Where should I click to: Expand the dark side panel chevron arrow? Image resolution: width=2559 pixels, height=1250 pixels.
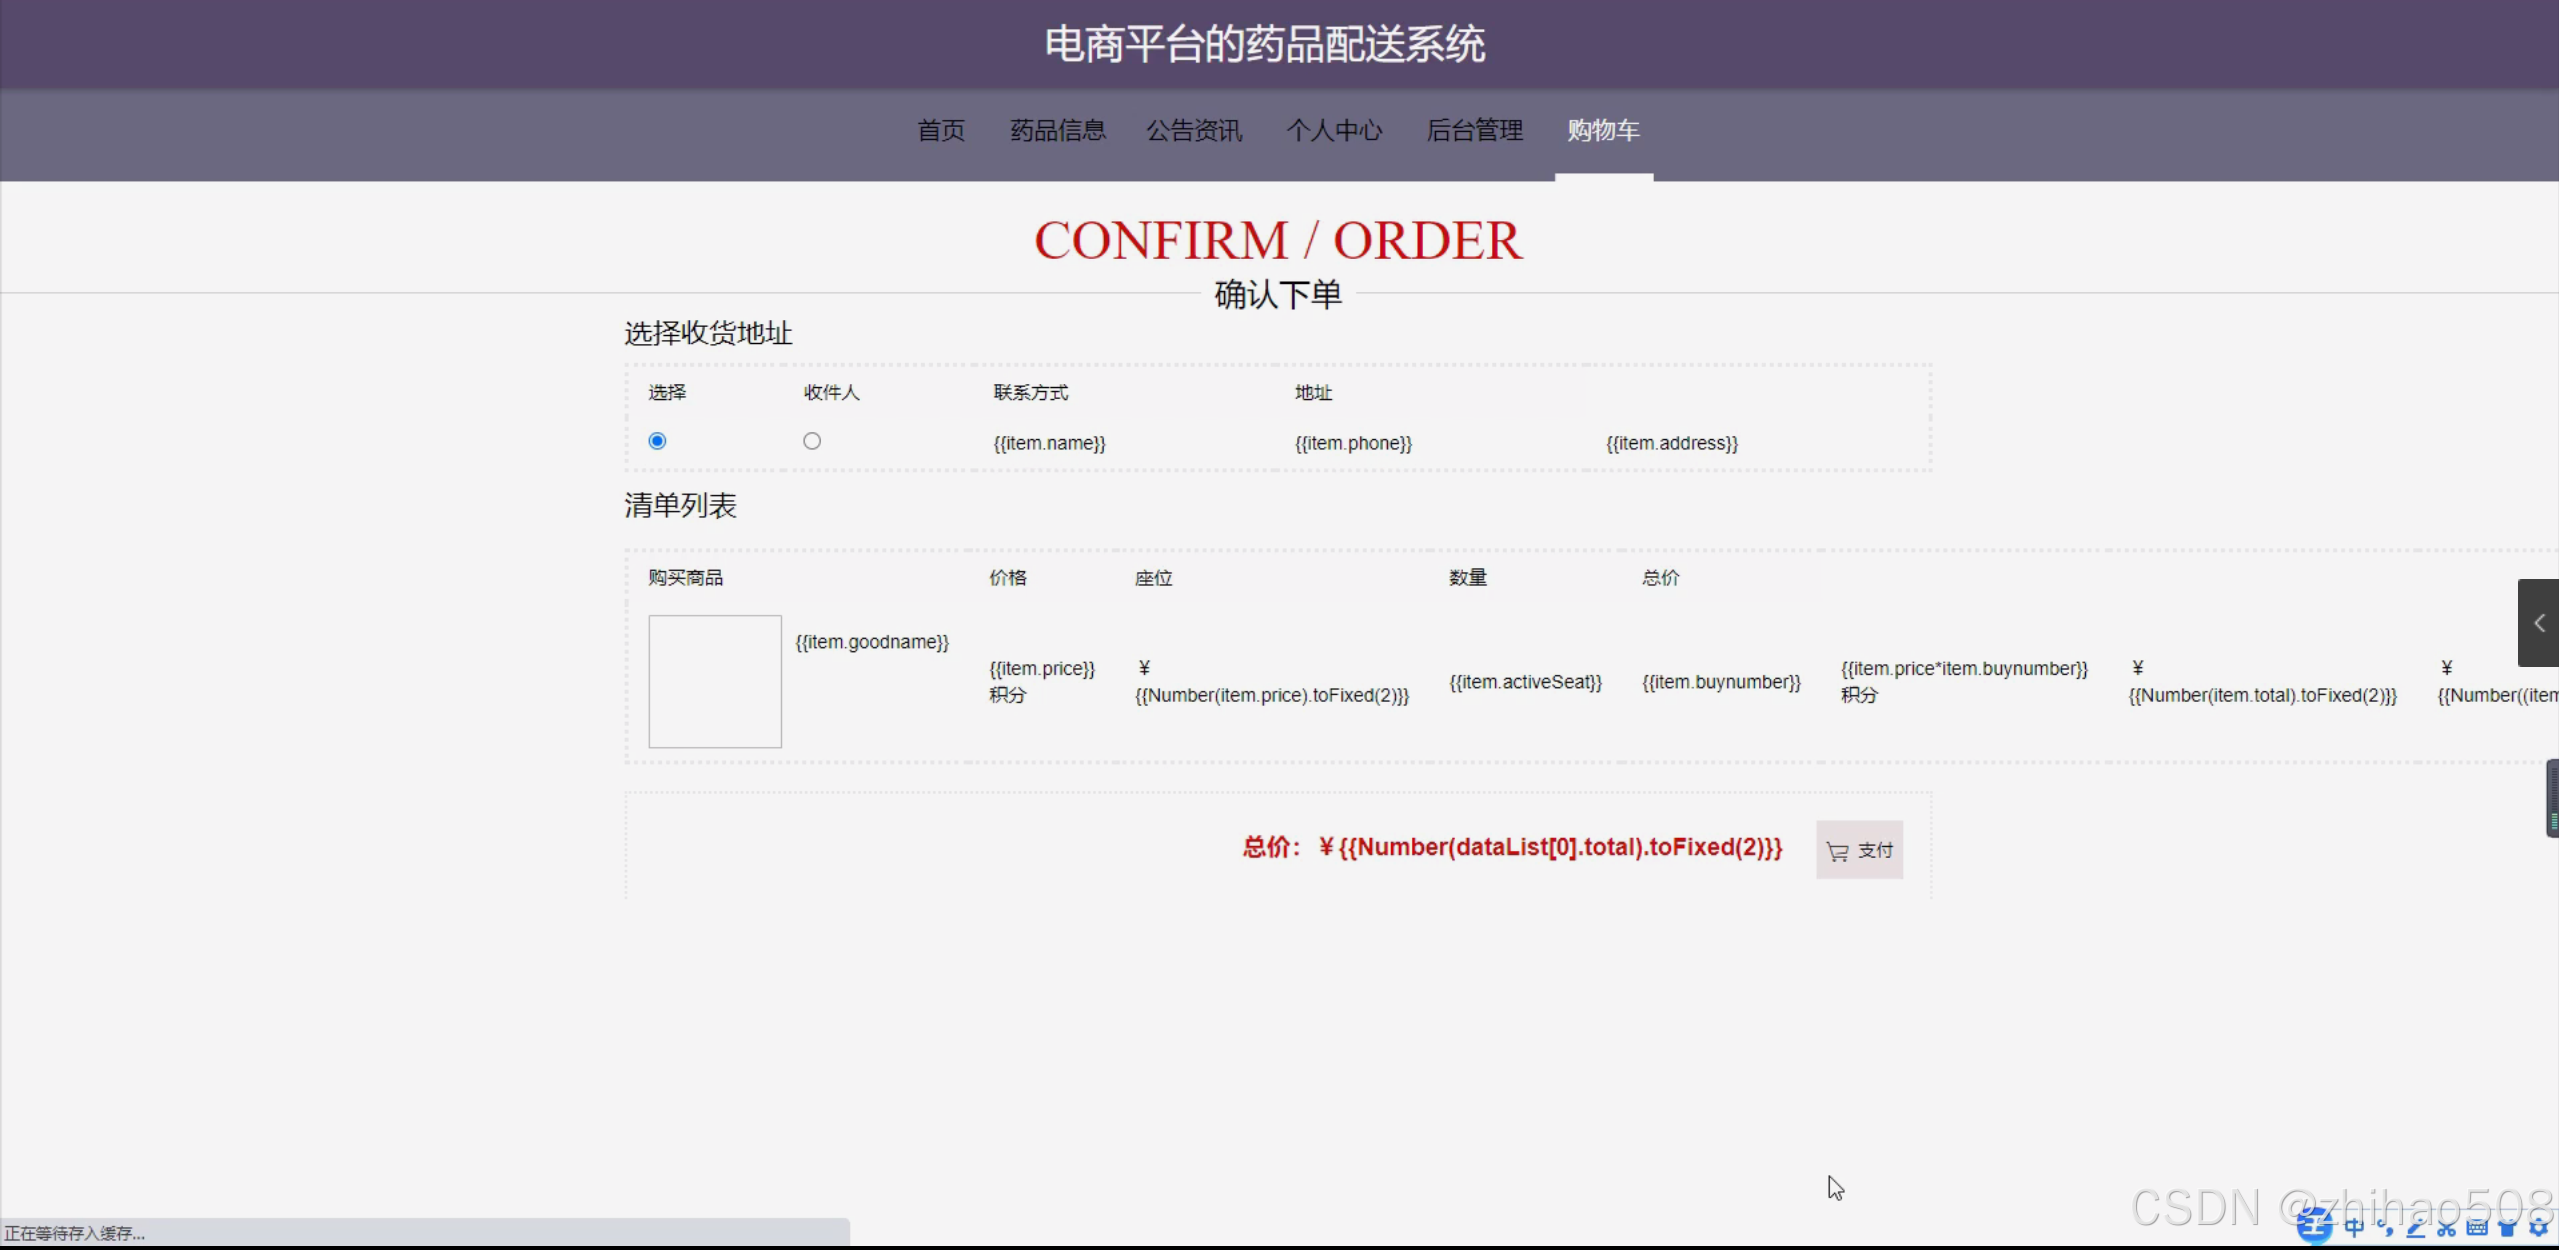click(x=2539, y=623)
